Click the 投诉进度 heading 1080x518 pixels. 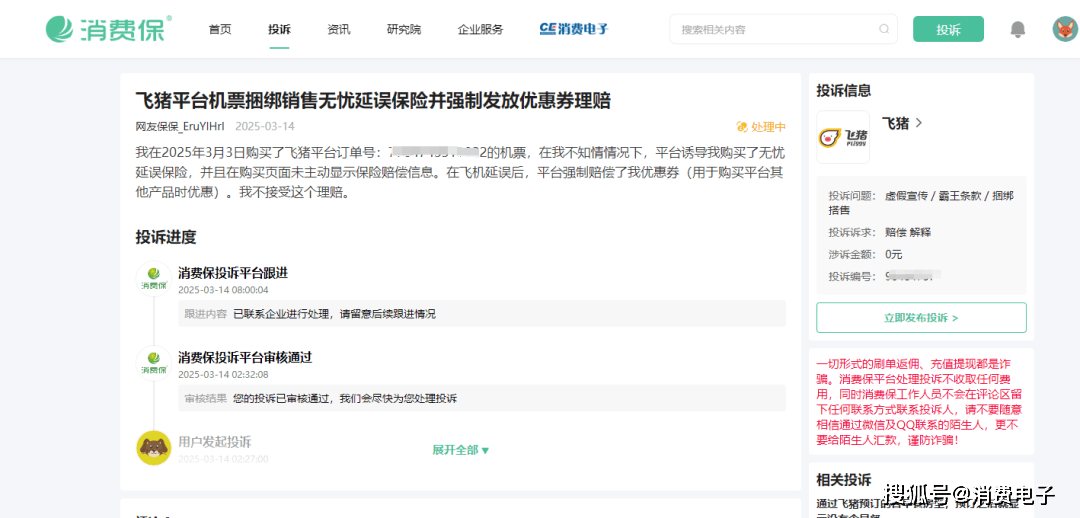click(x=166, y=237)
